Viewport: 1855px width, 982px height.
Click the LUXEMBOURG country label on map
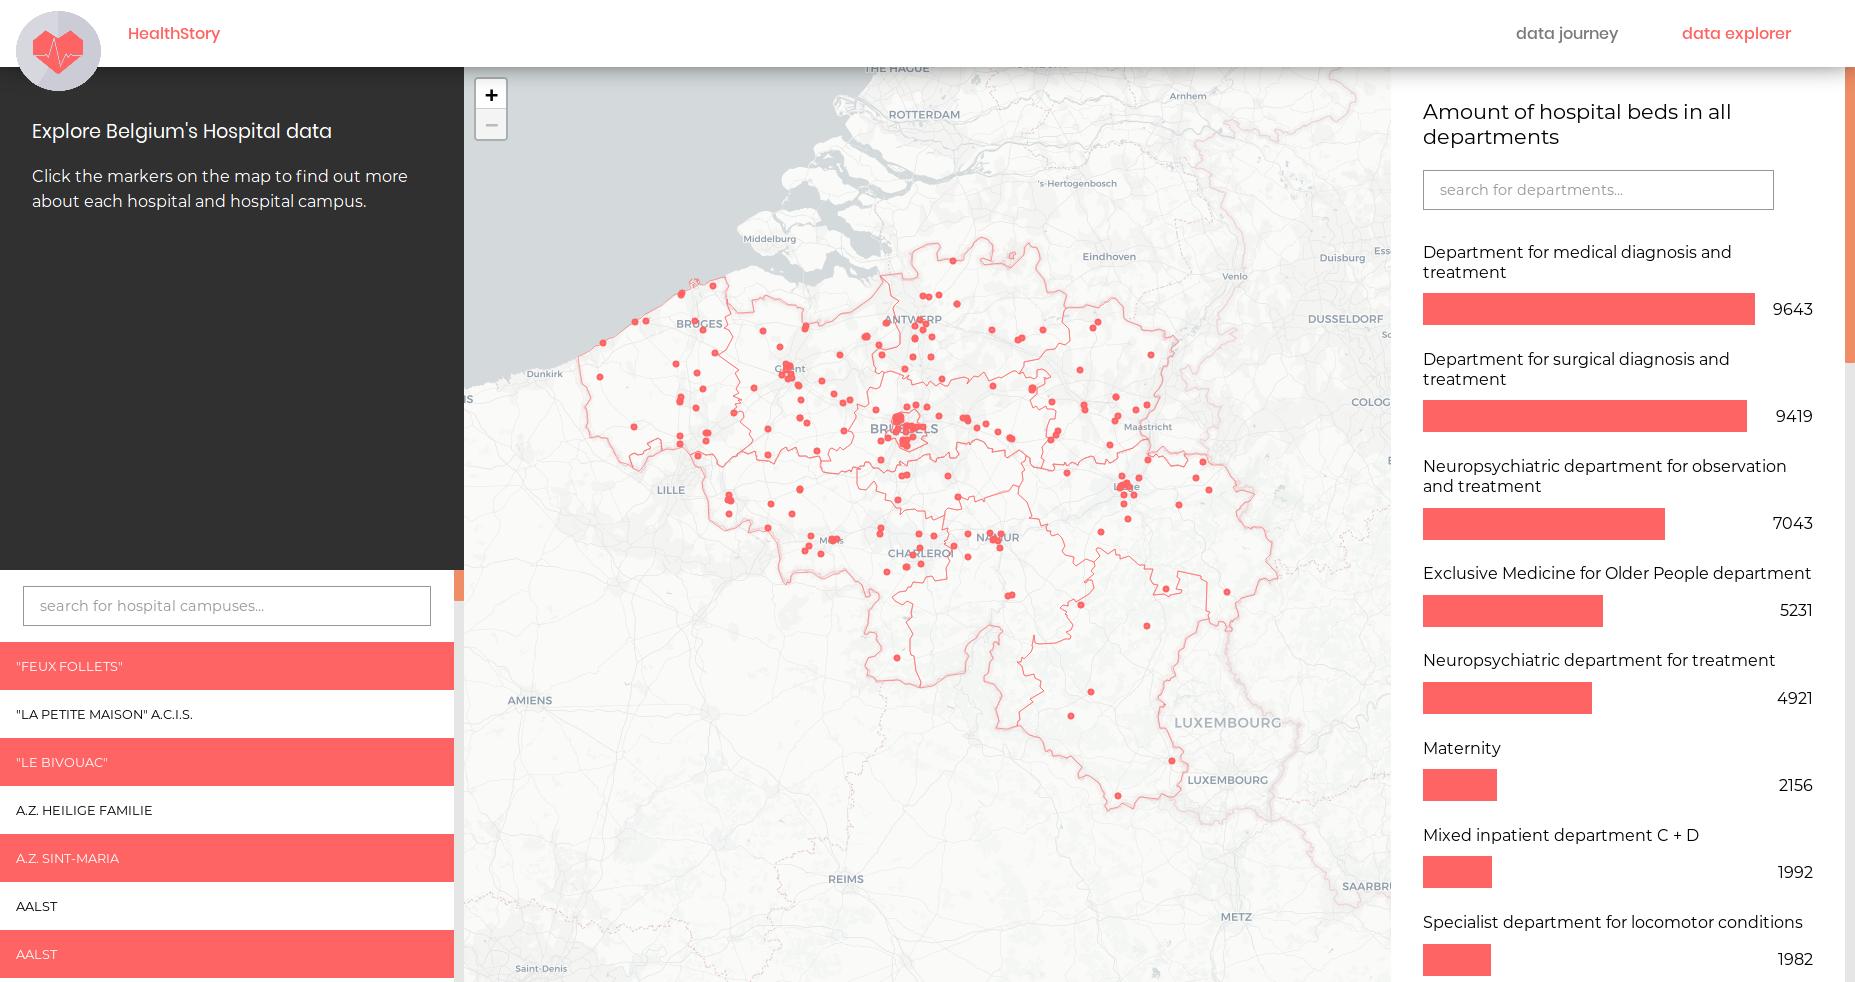(x=1227, y=722)
